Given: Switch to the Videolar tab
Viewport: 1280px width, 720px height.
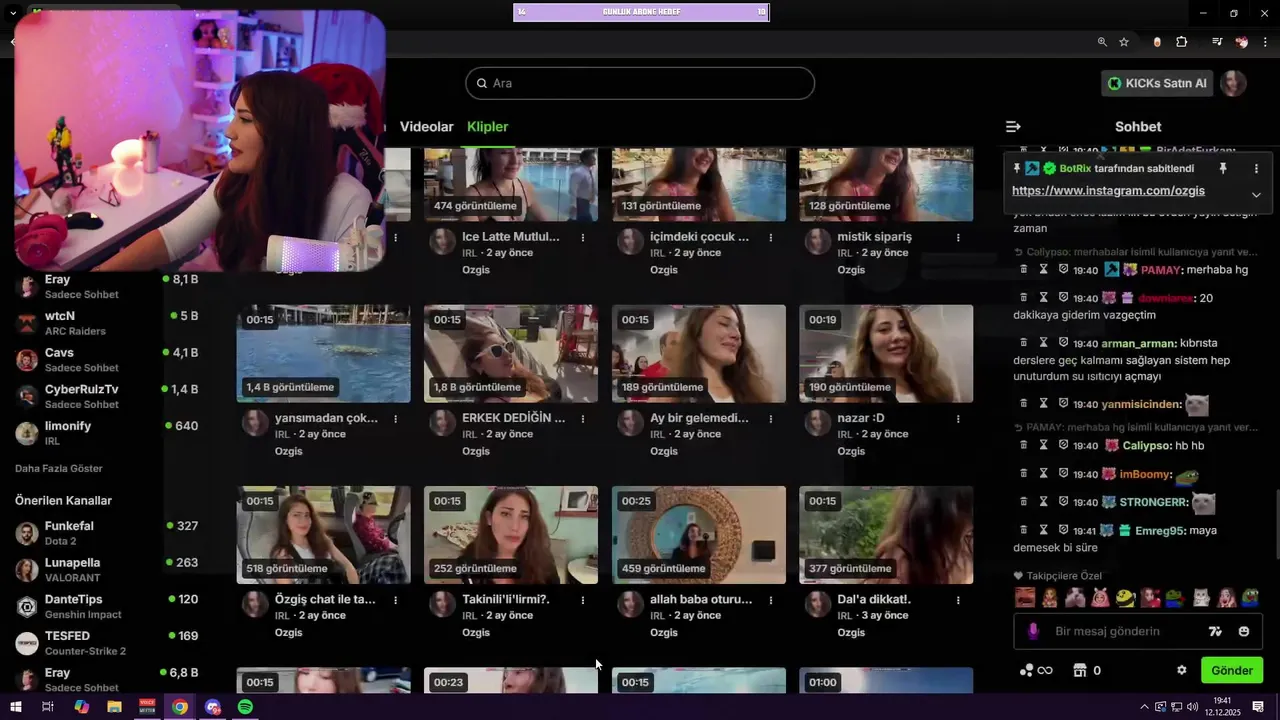Looking at the screenshot, I should coord(427,127).
